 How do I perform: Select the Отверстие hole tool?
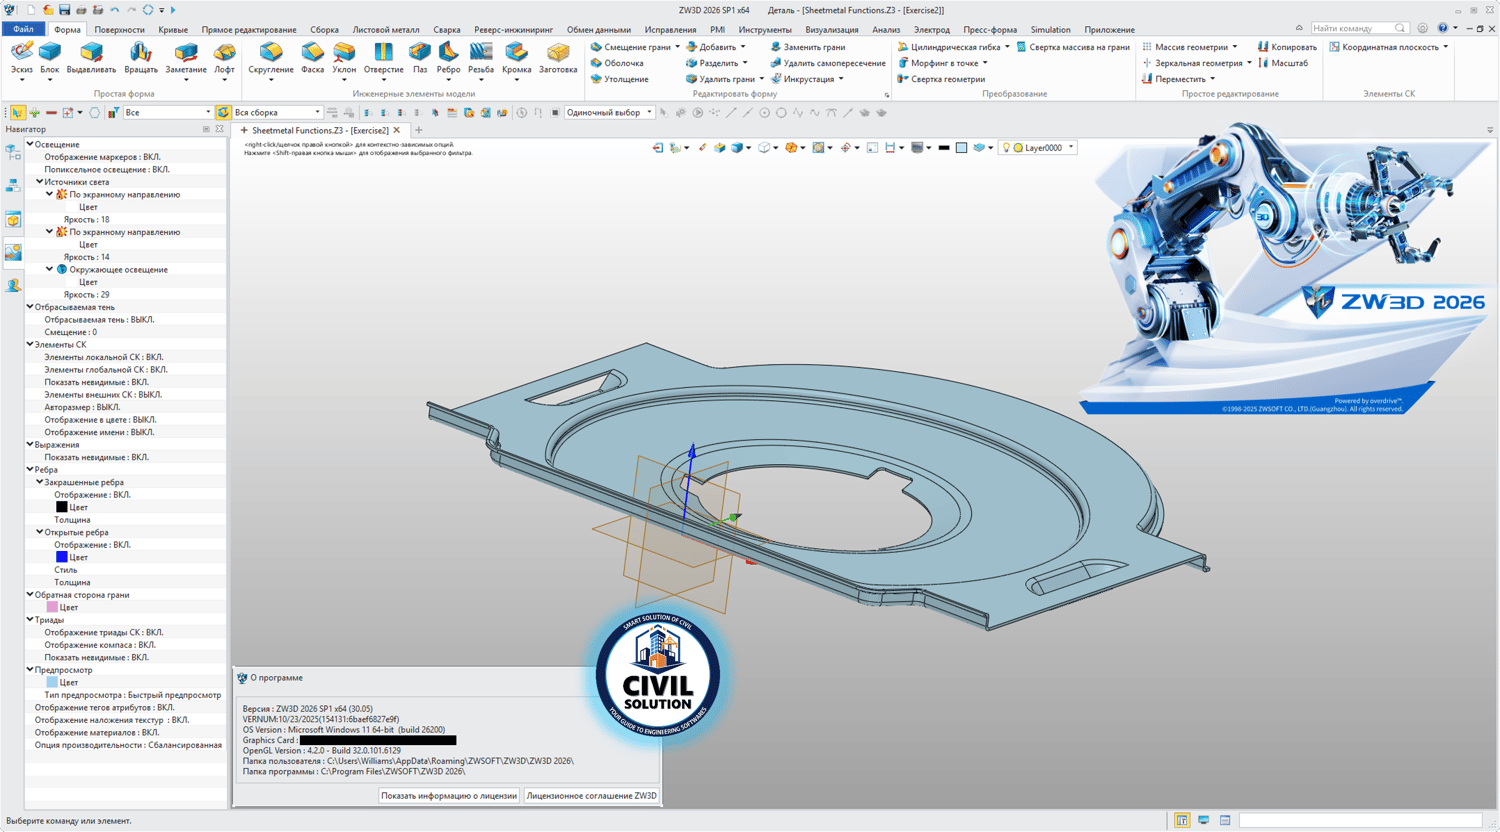[384, 58]
